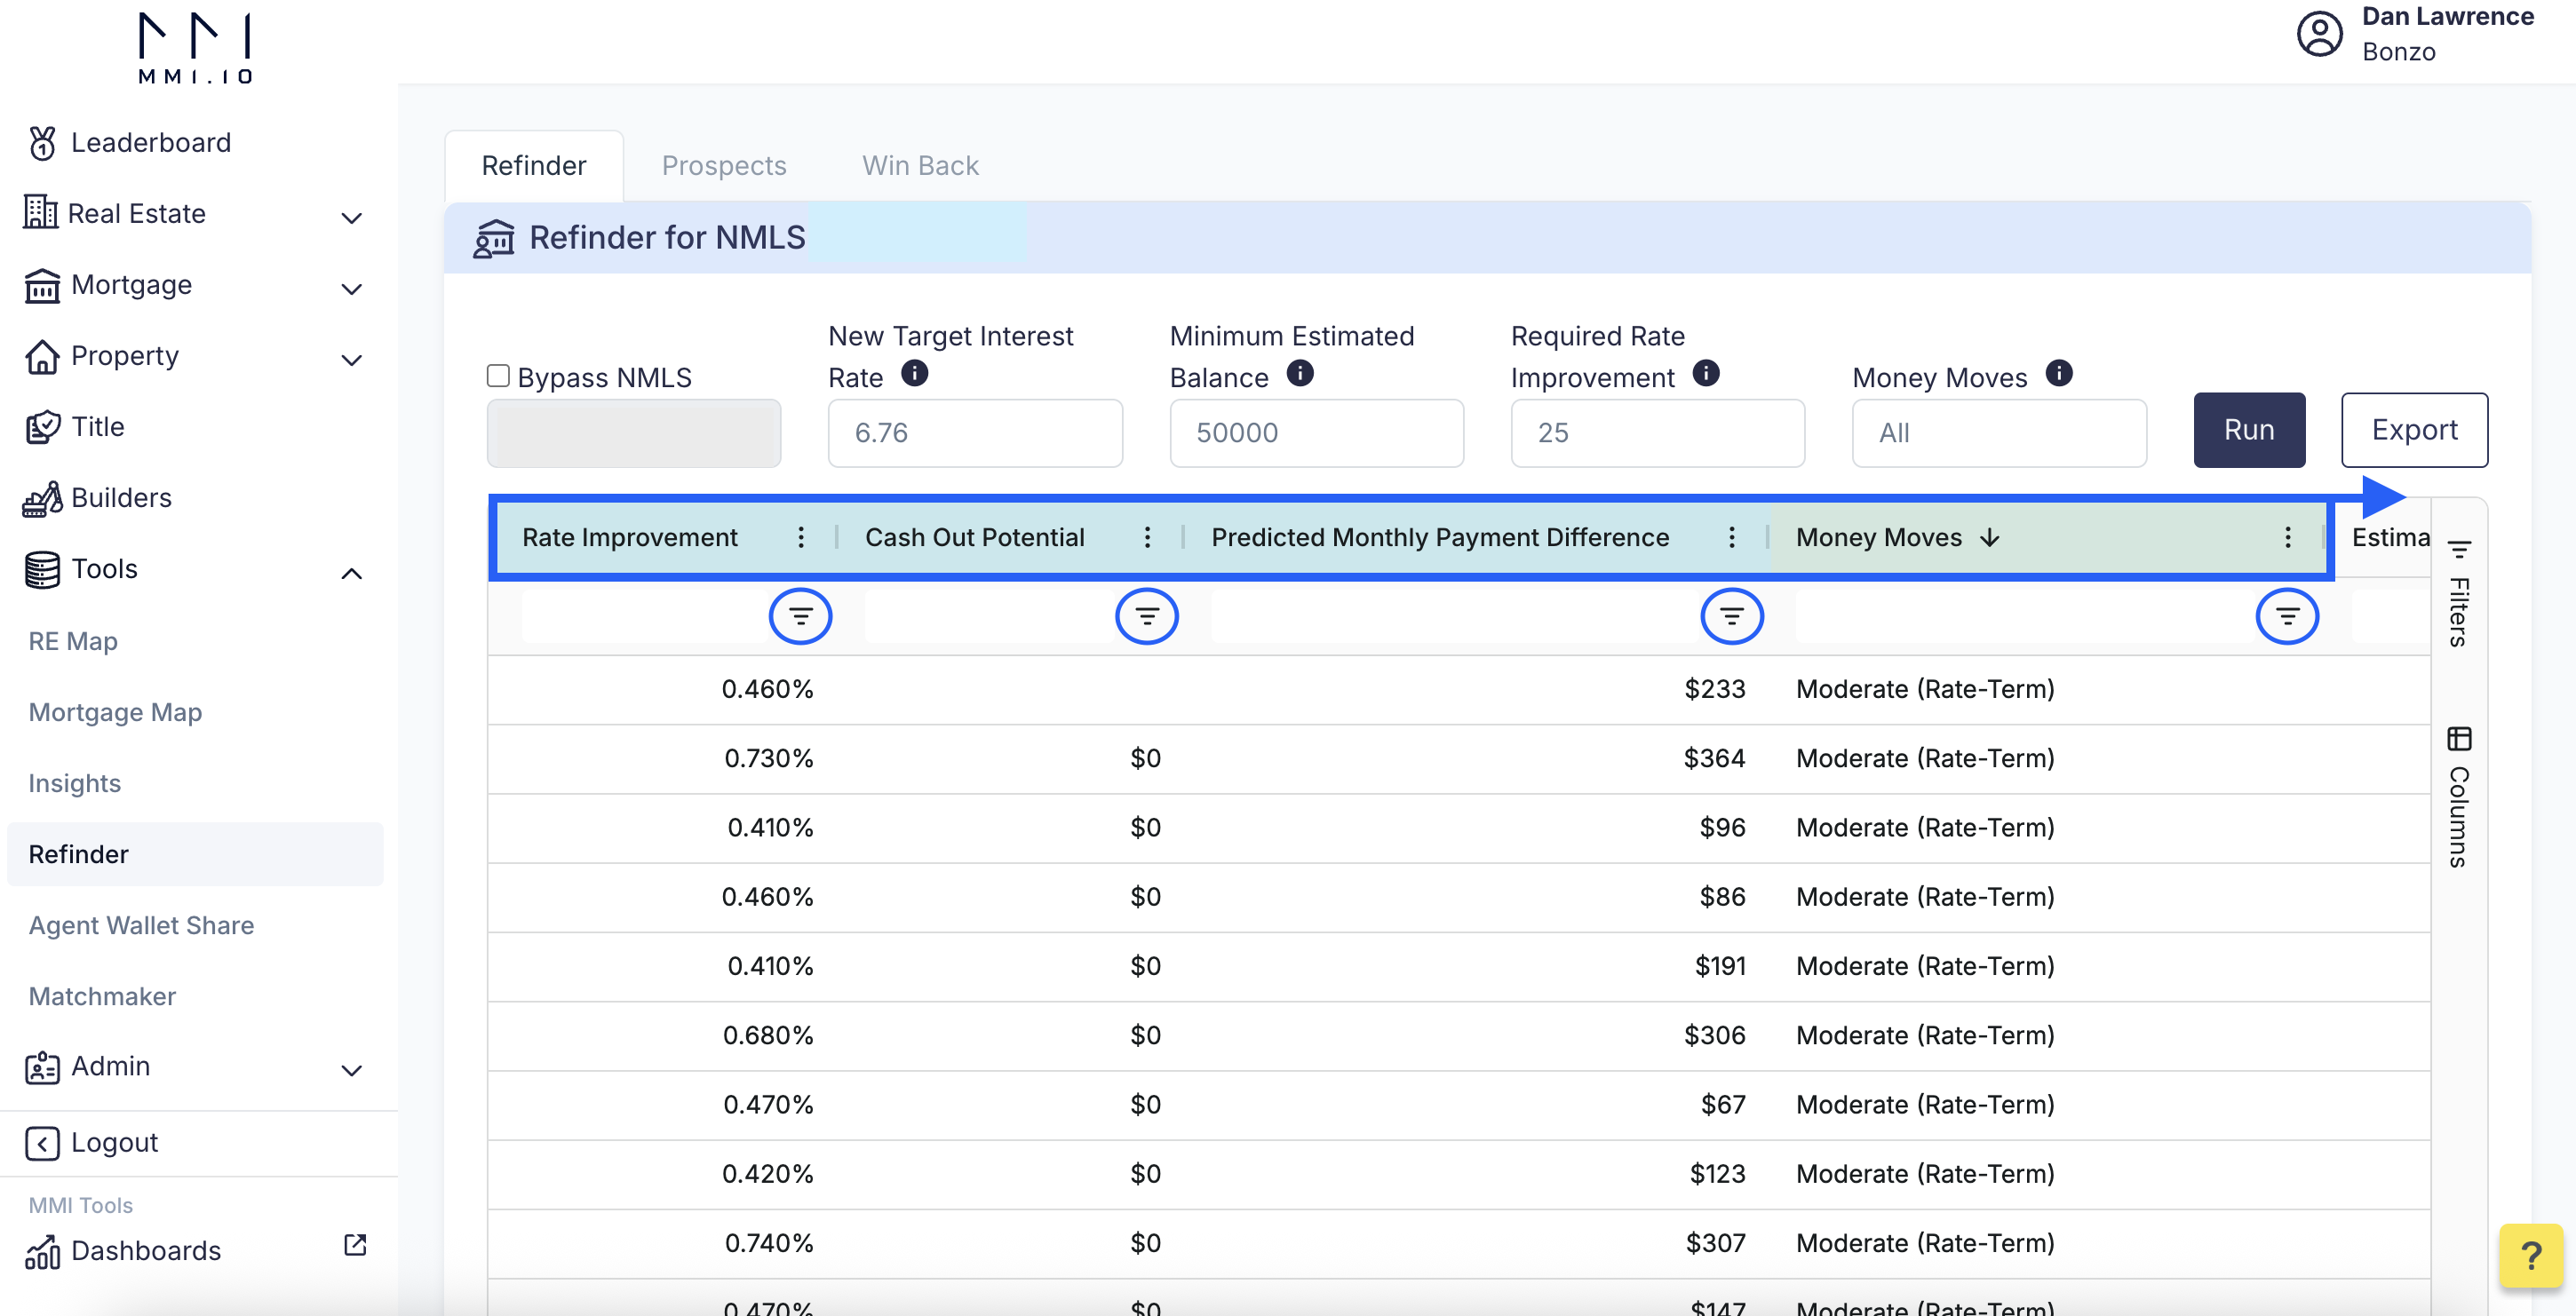The height and width of the screenshot is (1316, 2576).
Task: Open Matchmaker in sidebar
Action: coord(102,996)
